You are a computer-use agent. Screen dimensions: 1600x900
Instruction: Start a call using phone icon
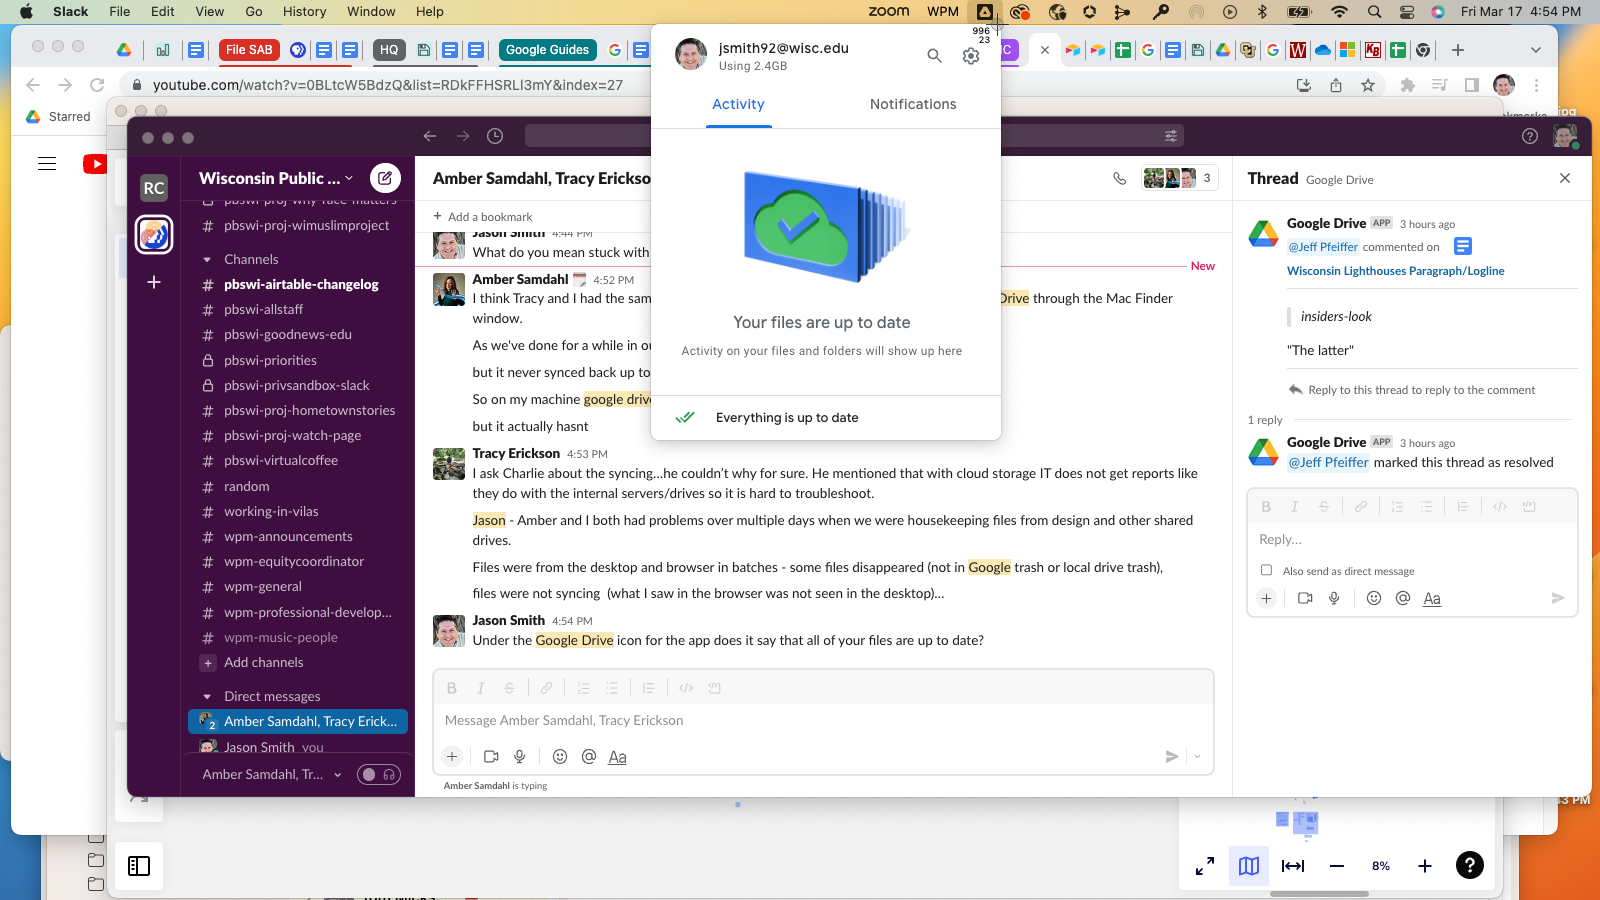click(x=1119, y=178)
